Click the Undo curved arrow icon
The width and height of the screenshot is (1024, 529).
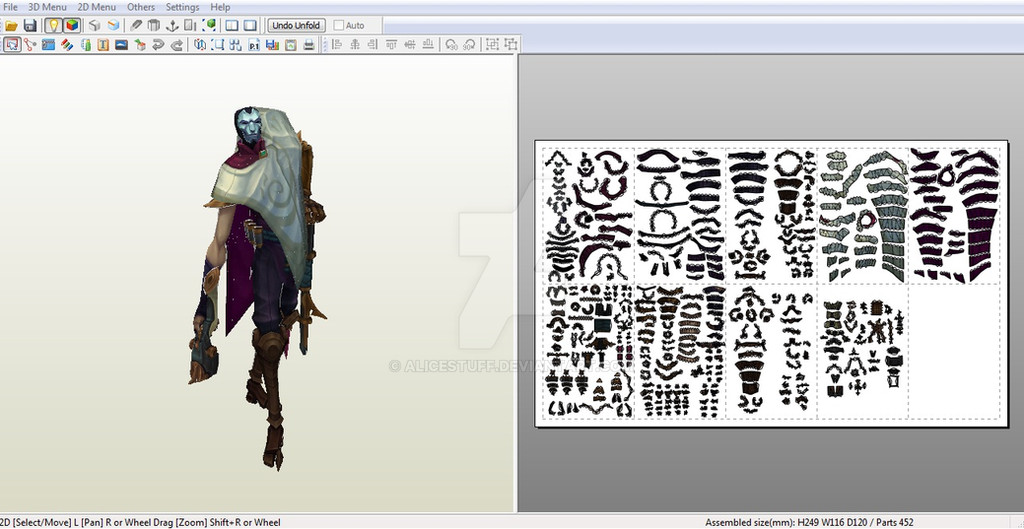pyautogui.click(x=158, y=44)
